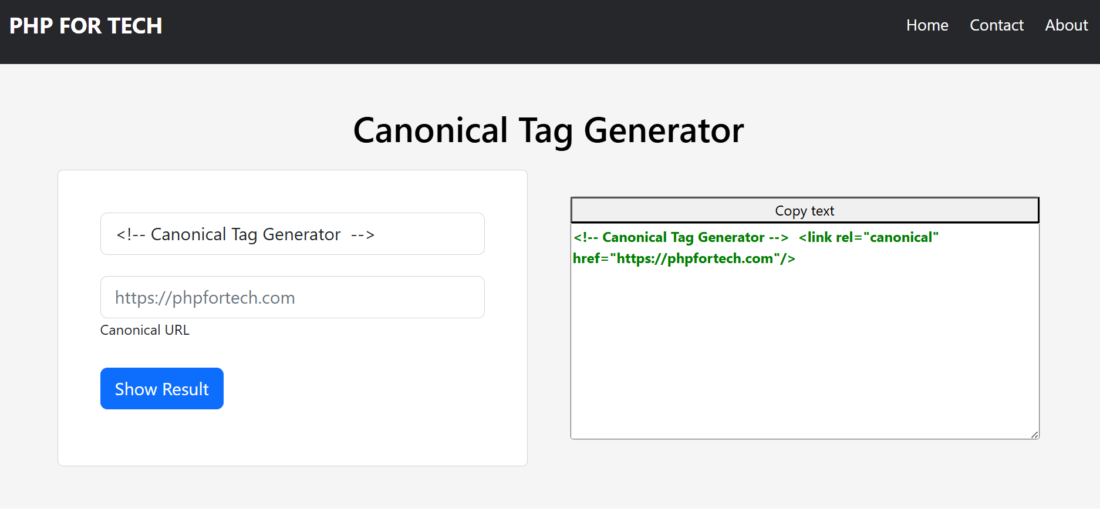Click the end of the comment input text
This screenshot has width=1100, height=518.
[x=375, y=234]
